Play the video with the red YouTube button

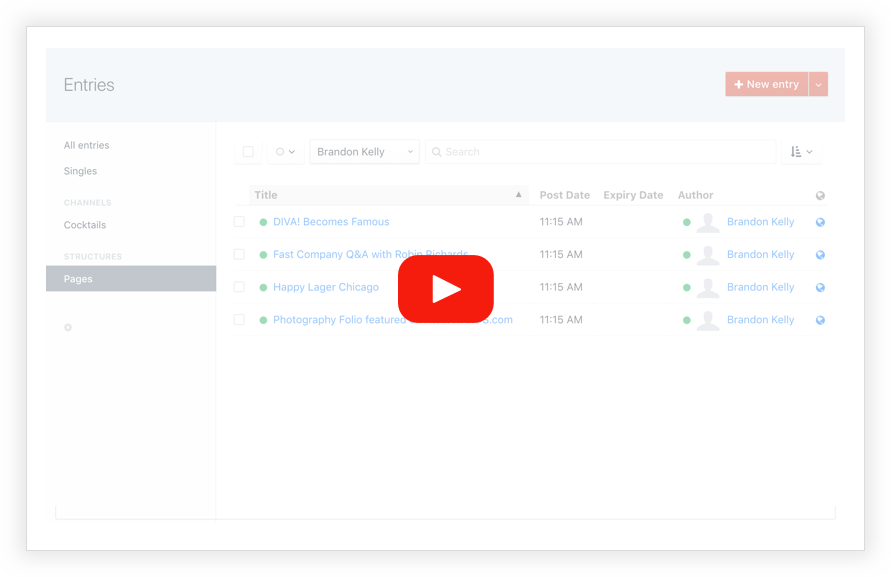coord(446,289)
